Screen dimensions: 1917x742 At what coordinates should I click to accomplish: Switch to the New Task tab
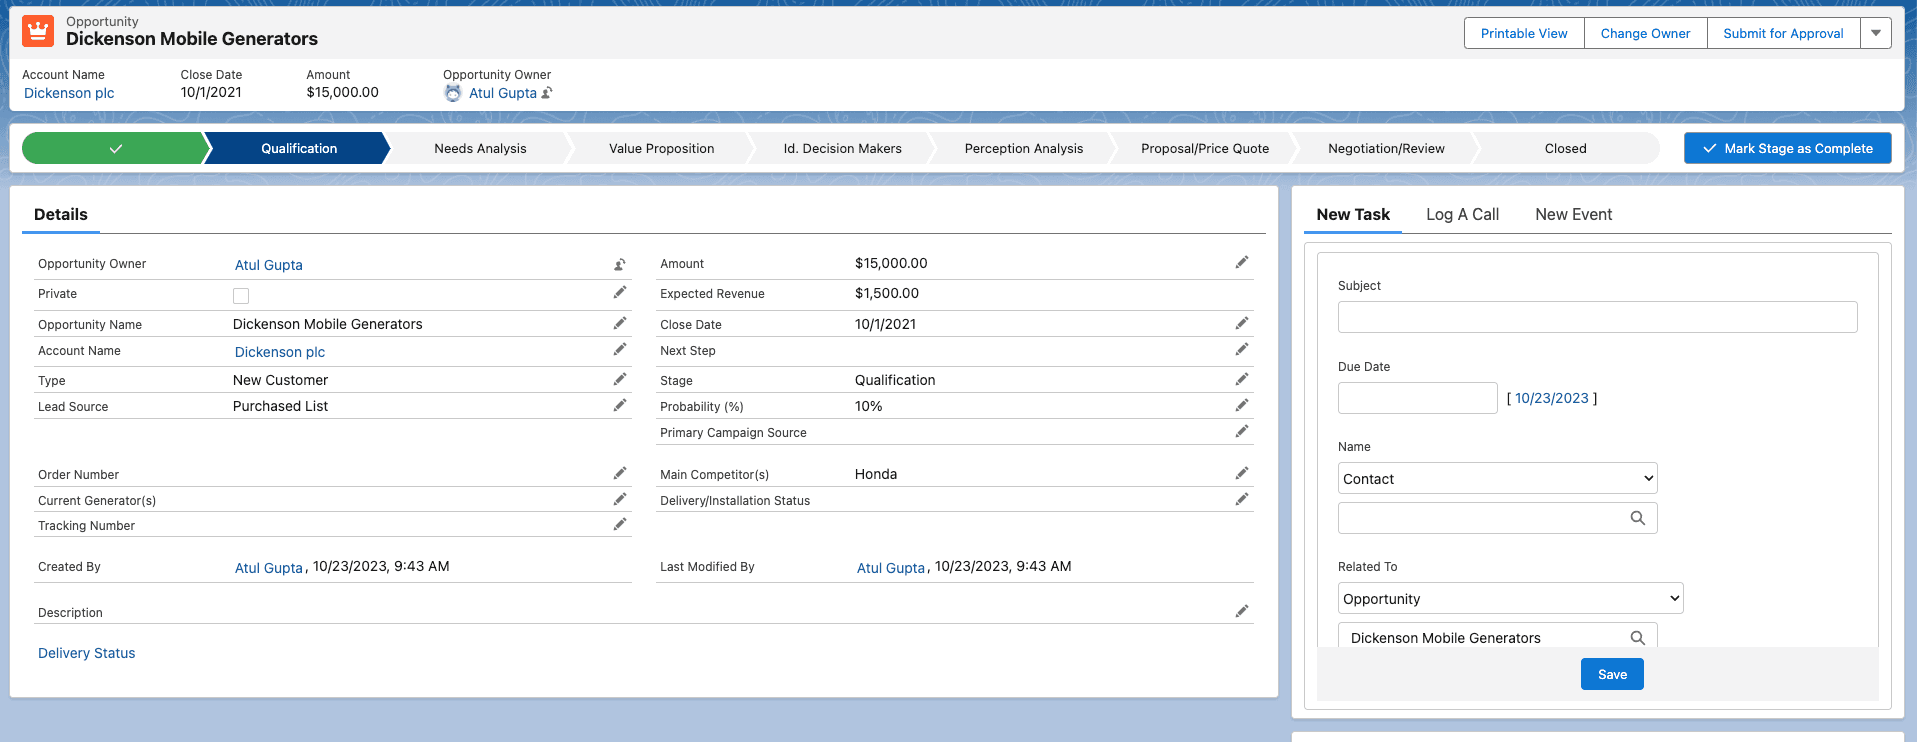click(x=1353, y=214)
